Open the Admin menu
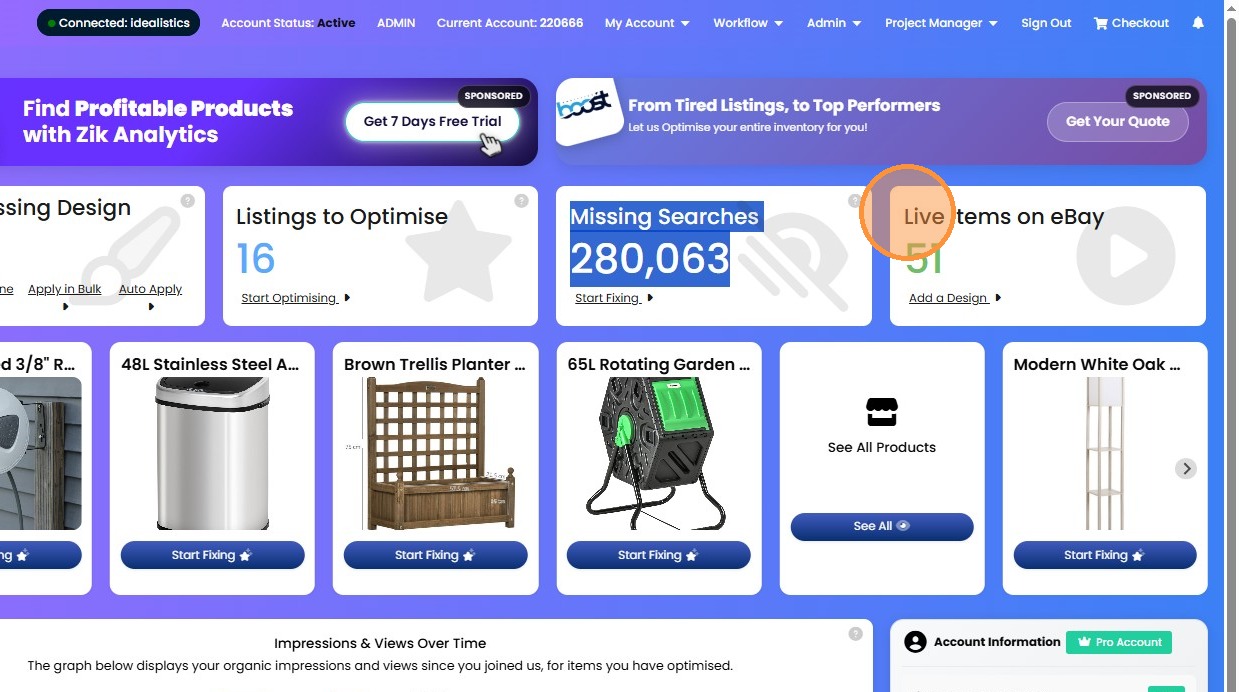The height and width of the screenshot is (692, 1239). pyautogui.click(x=834, y=23)
